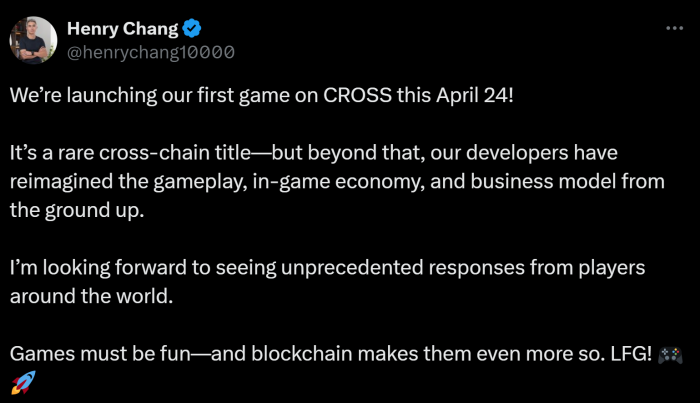
Task: Click the "I'm looking forward" text
Action: [x=98, y=268]
